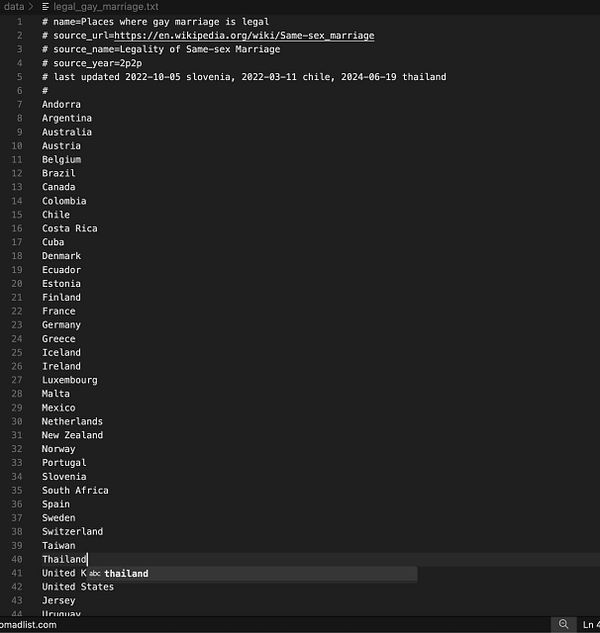Viewport: 600px width, 633px height.
Task: Place cursor at the Andorra line
Action: click(61, 105)
